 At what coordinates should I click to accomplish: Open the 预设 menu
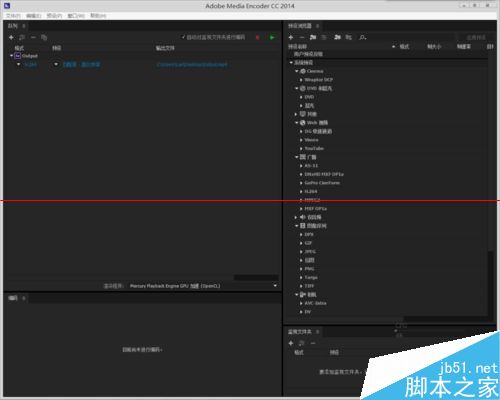(54, 16)
